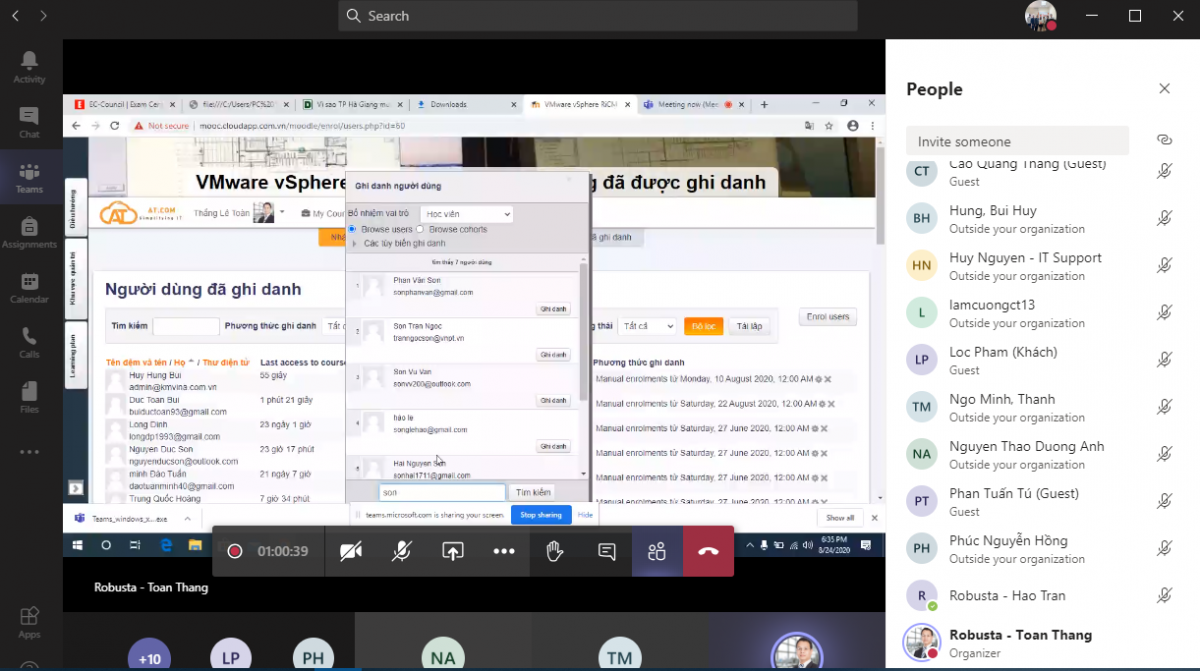Click the Teams Search box
Image resolution: width=1200 pixels, height=671 pixels.
(598, 16)
